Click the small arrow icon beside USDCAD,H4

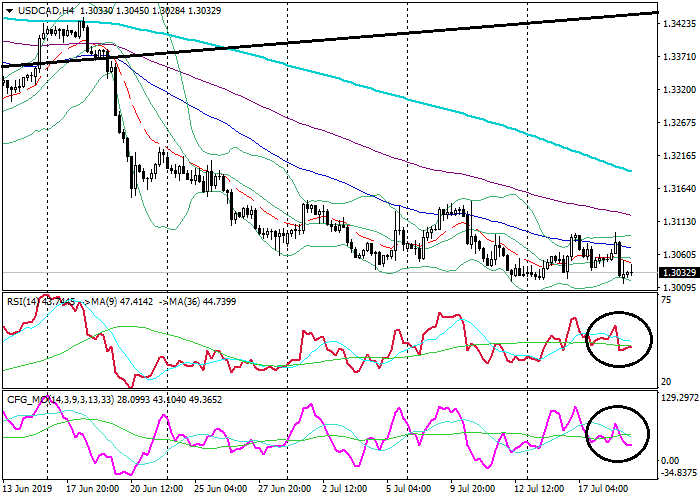(8, 10)
